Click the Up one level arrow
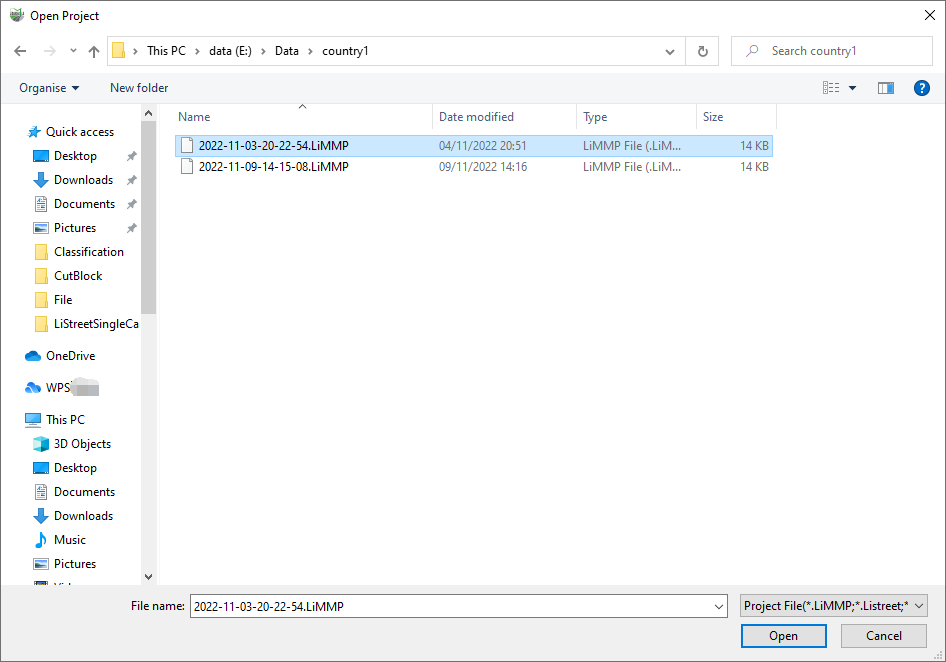The height and width of the screenshot is (662, 946). (94, 51)
